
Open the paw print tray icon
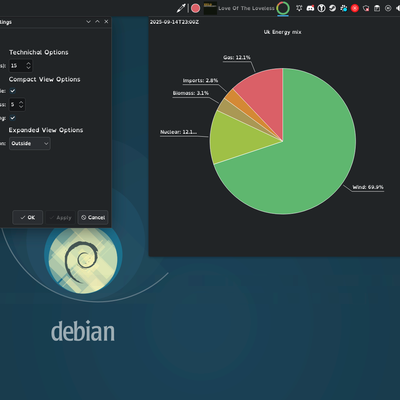point(344,8)
